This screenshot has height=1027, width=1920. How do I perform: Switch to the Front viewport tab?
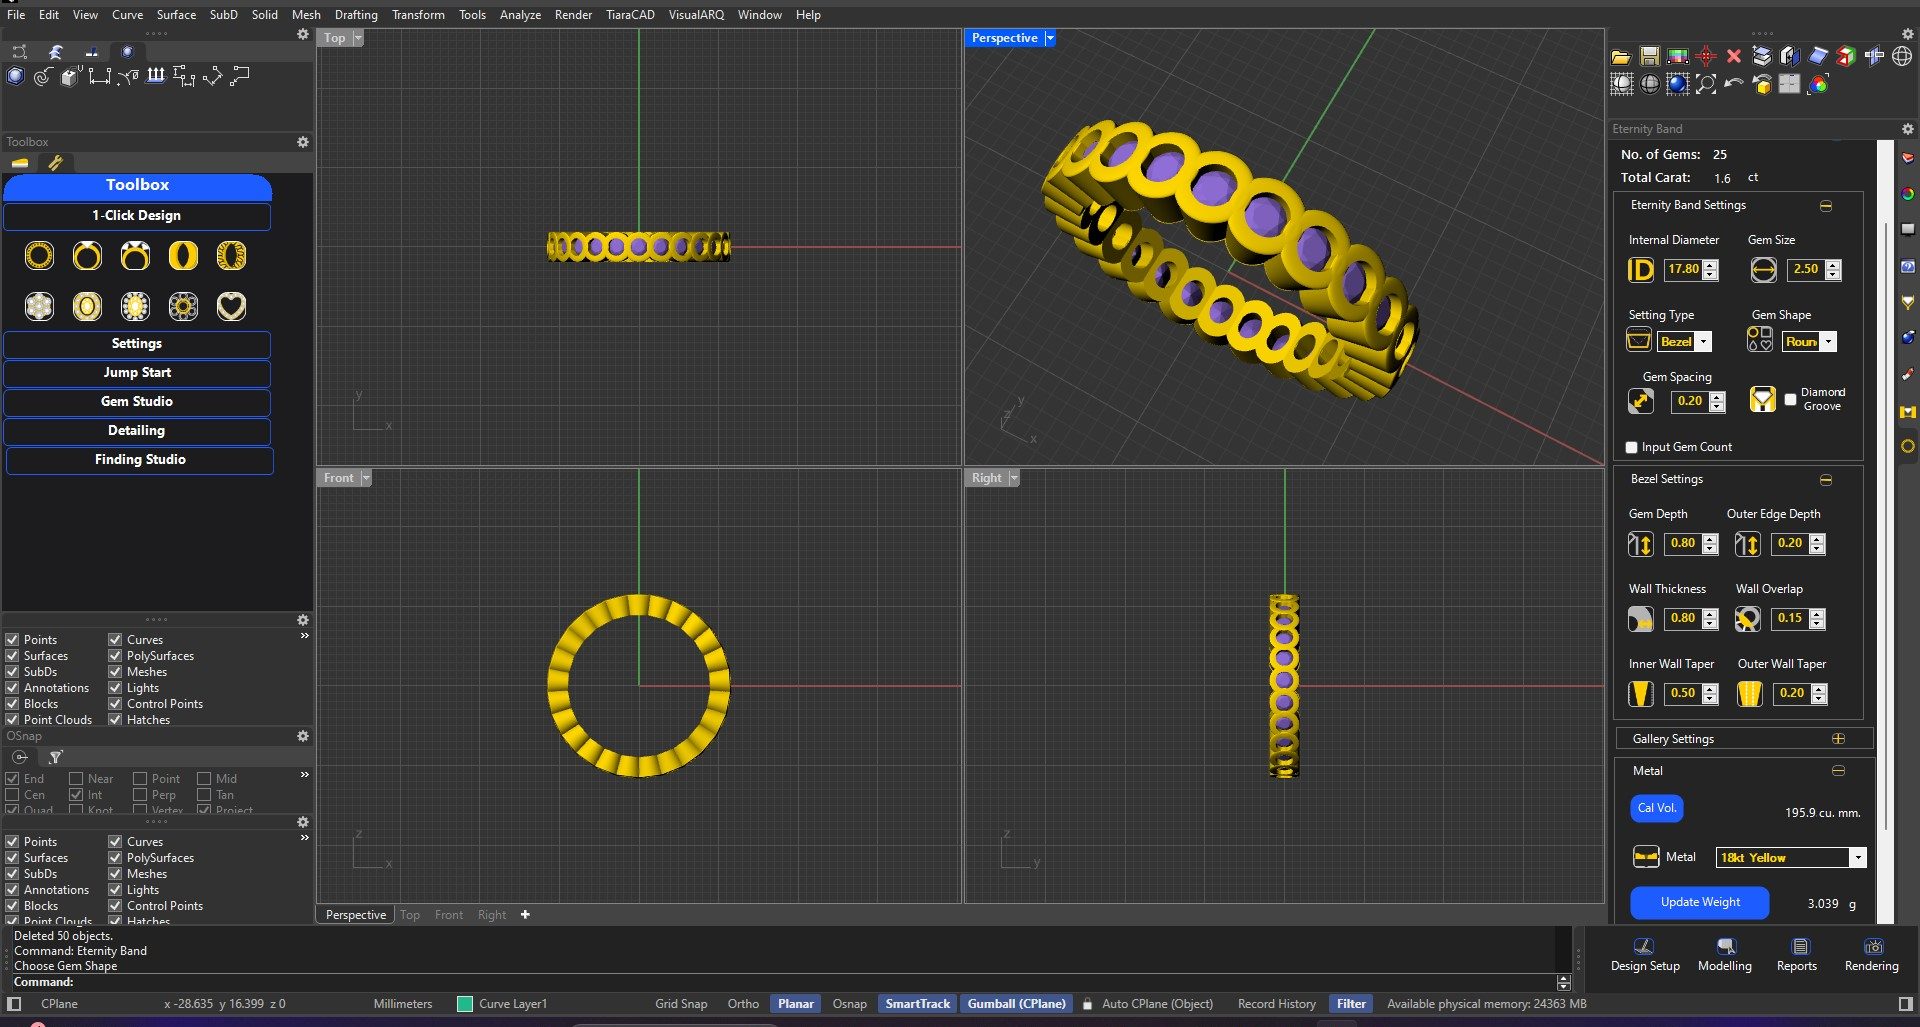click(x=448, y=915)
